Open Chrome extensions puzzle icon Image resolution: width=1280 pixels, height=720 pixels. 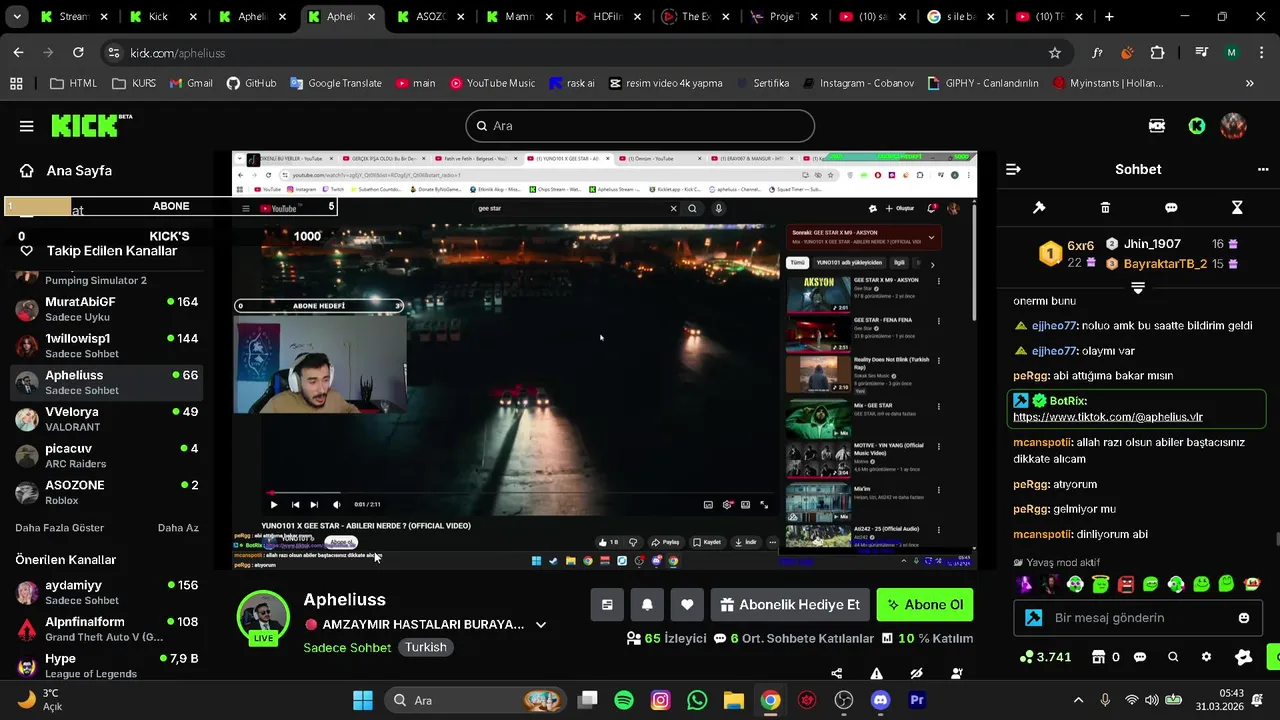click(x=1157, y=53)
